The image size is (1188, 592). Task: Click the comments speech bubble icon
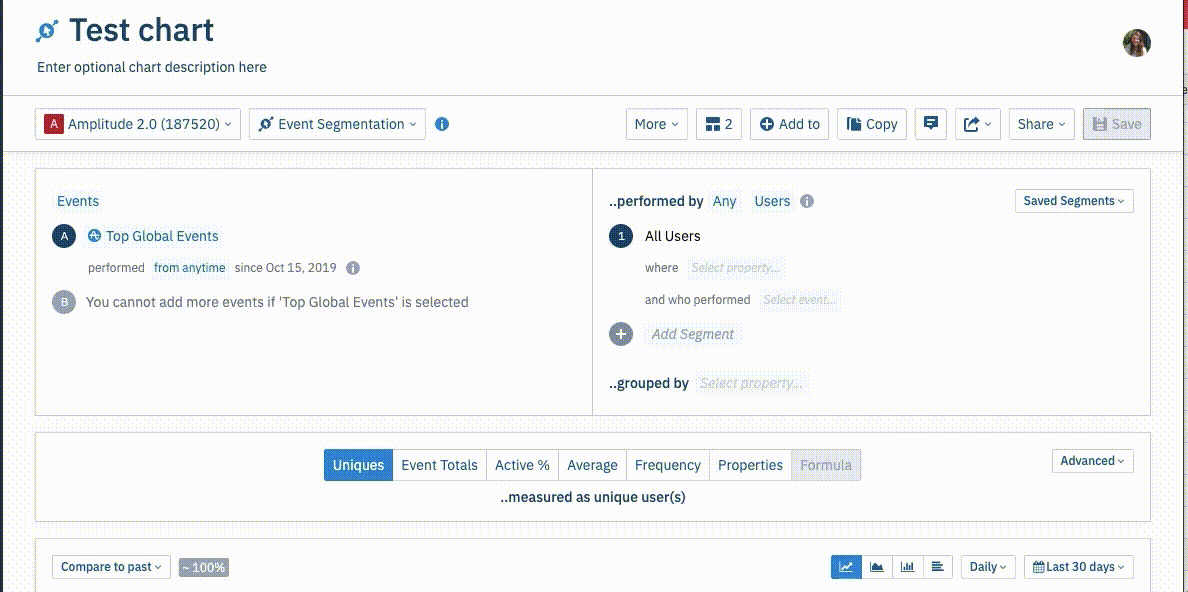(931, 124)
